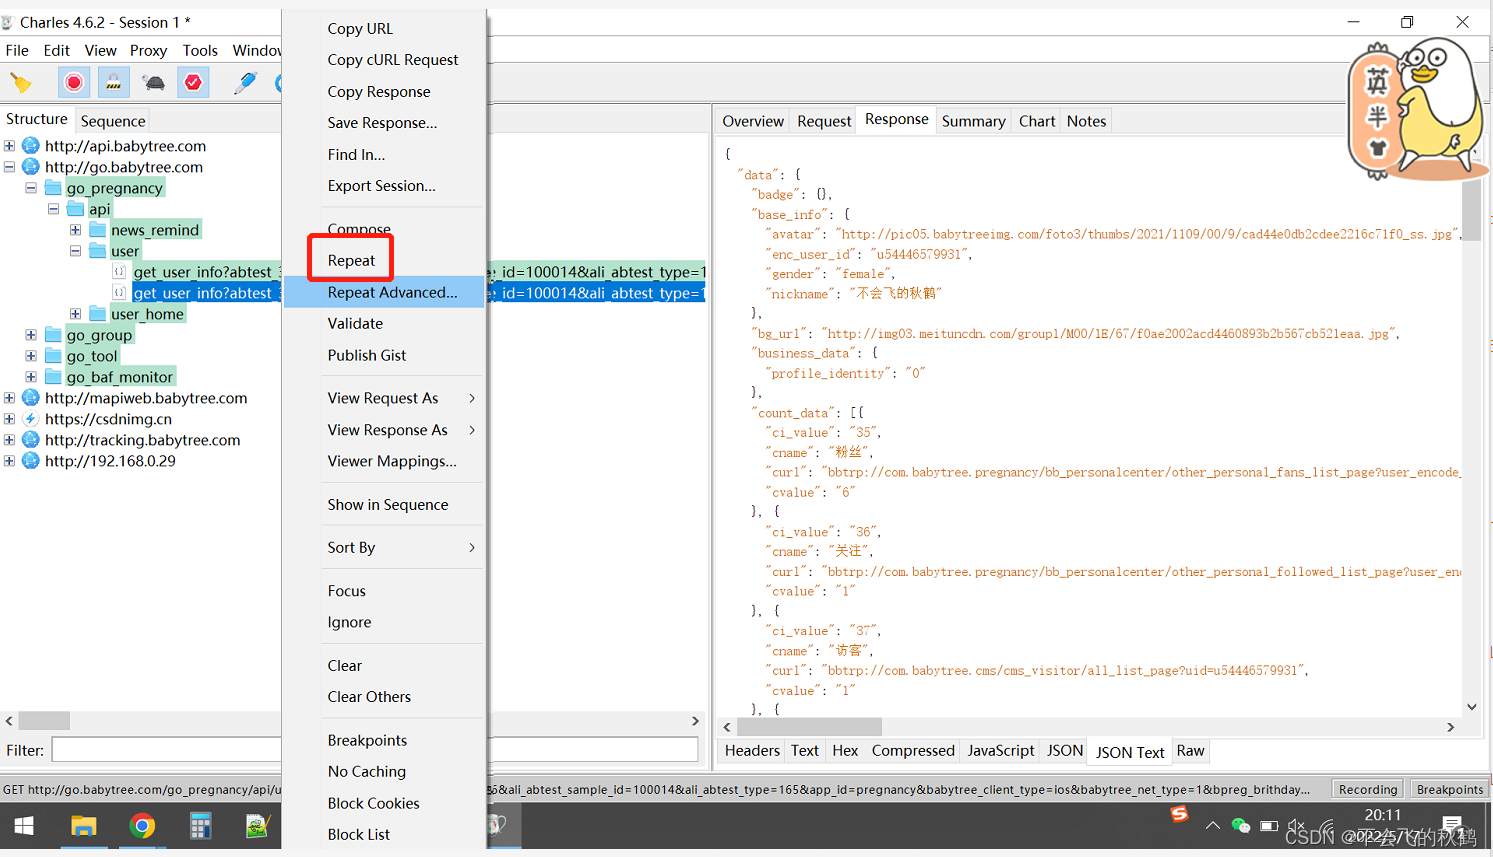
Task: Switch to Headers view tab
Action: [752, 751]
